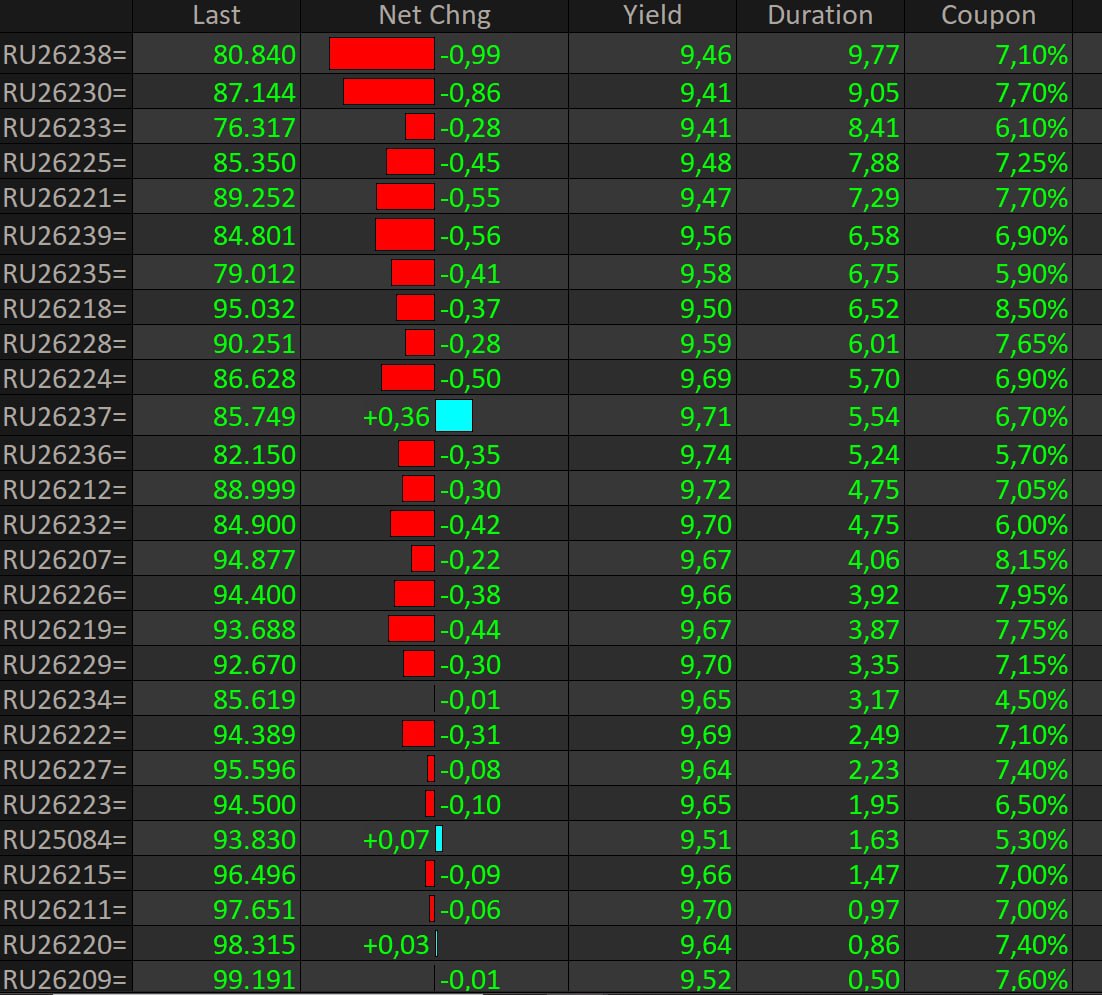Select the RU26222= ticker row label
The width and height of the screenshot is (1102, 995).
click(65, 735)
